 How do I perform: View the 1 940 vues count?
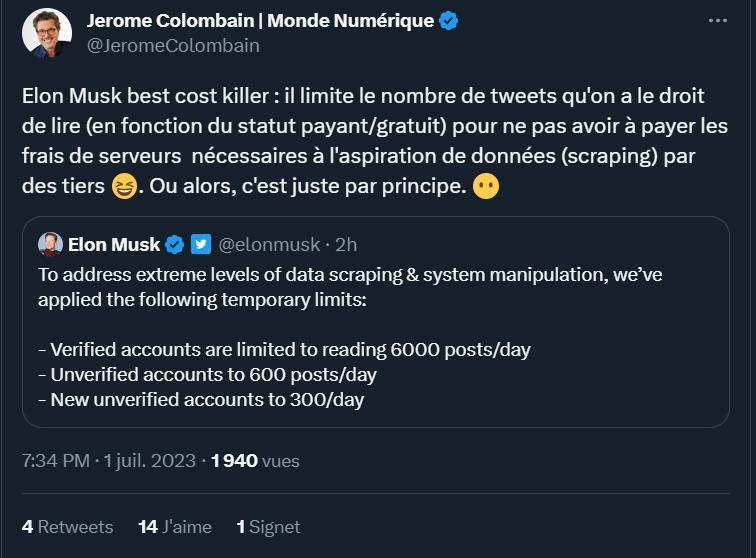(x=255, y=461)
